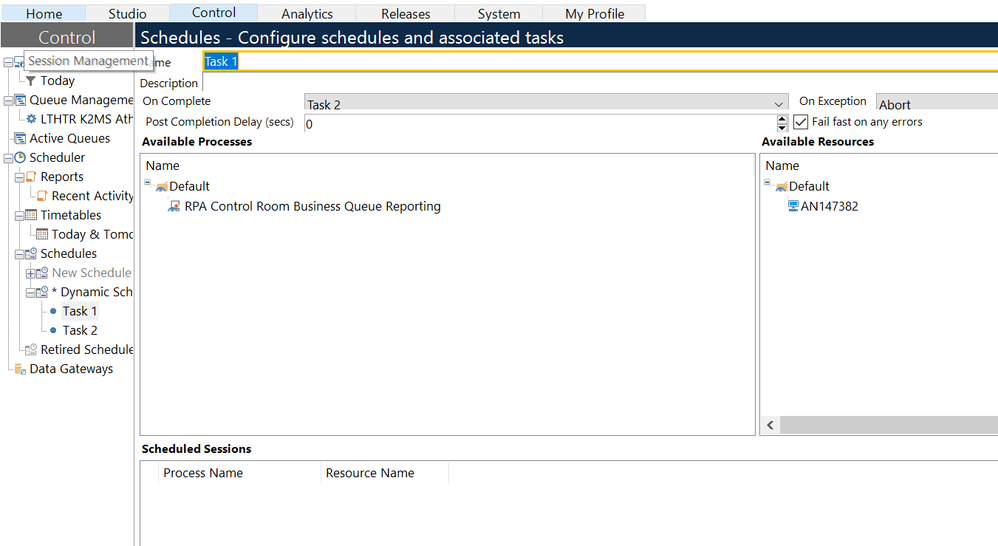
Task: Click the Schedules icon
Action: pyautogui.click(x=31, y=253)
